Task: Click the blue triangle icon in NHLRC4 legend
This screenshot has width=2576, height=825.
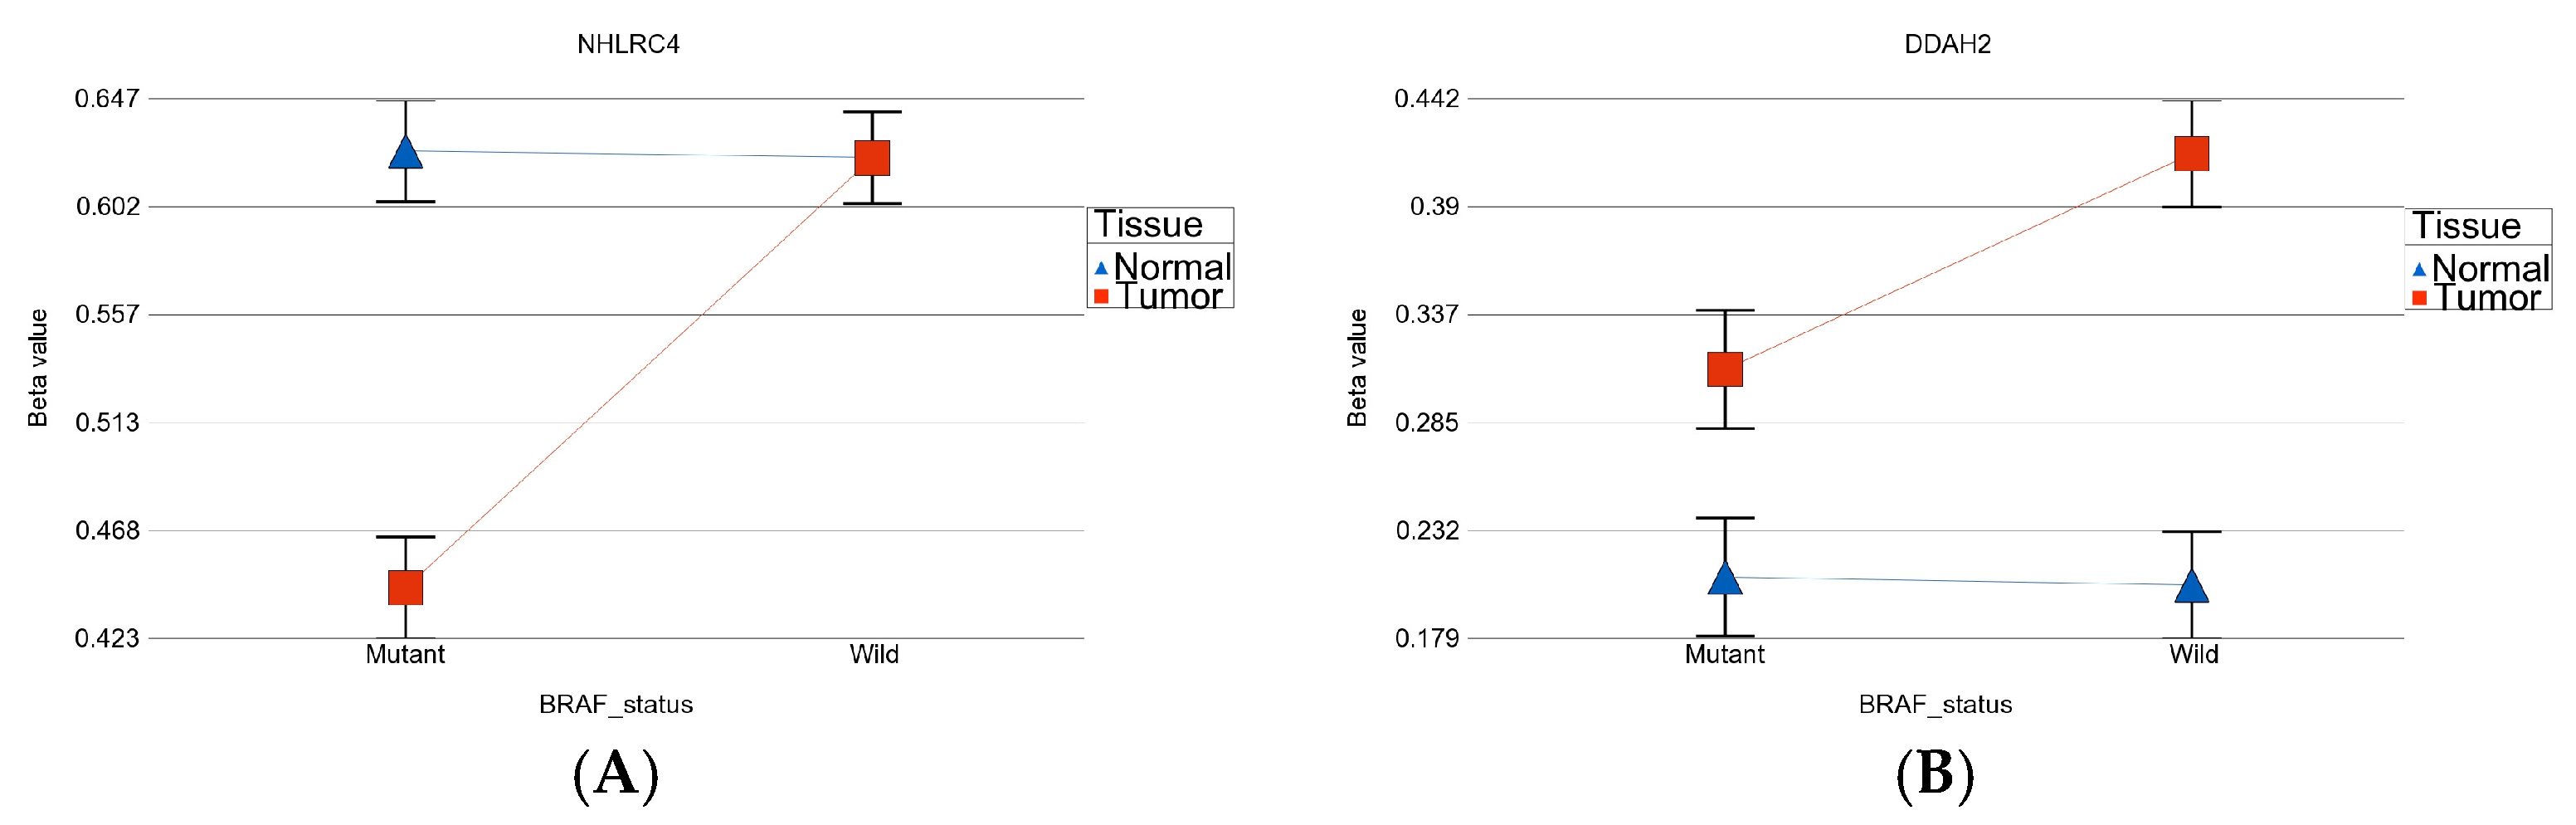Action: tap(1101, 268)
